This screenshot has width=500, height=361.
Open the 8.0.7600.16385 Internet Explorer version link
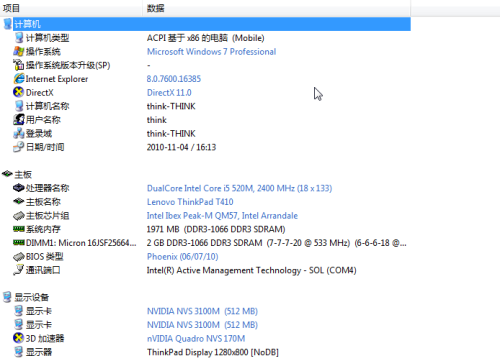point(174,79)
